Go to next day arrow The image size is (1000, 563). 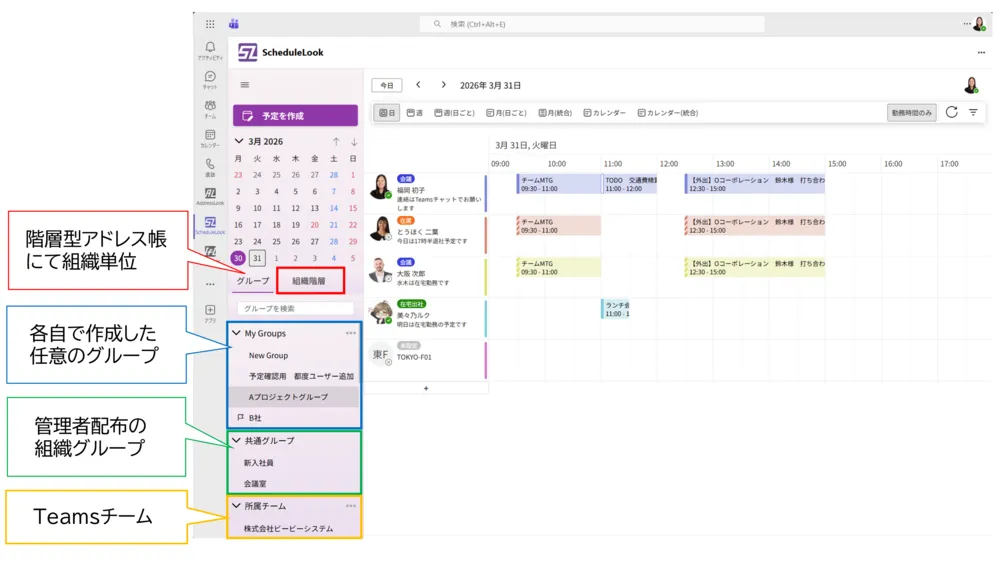[x=443, y=85]
